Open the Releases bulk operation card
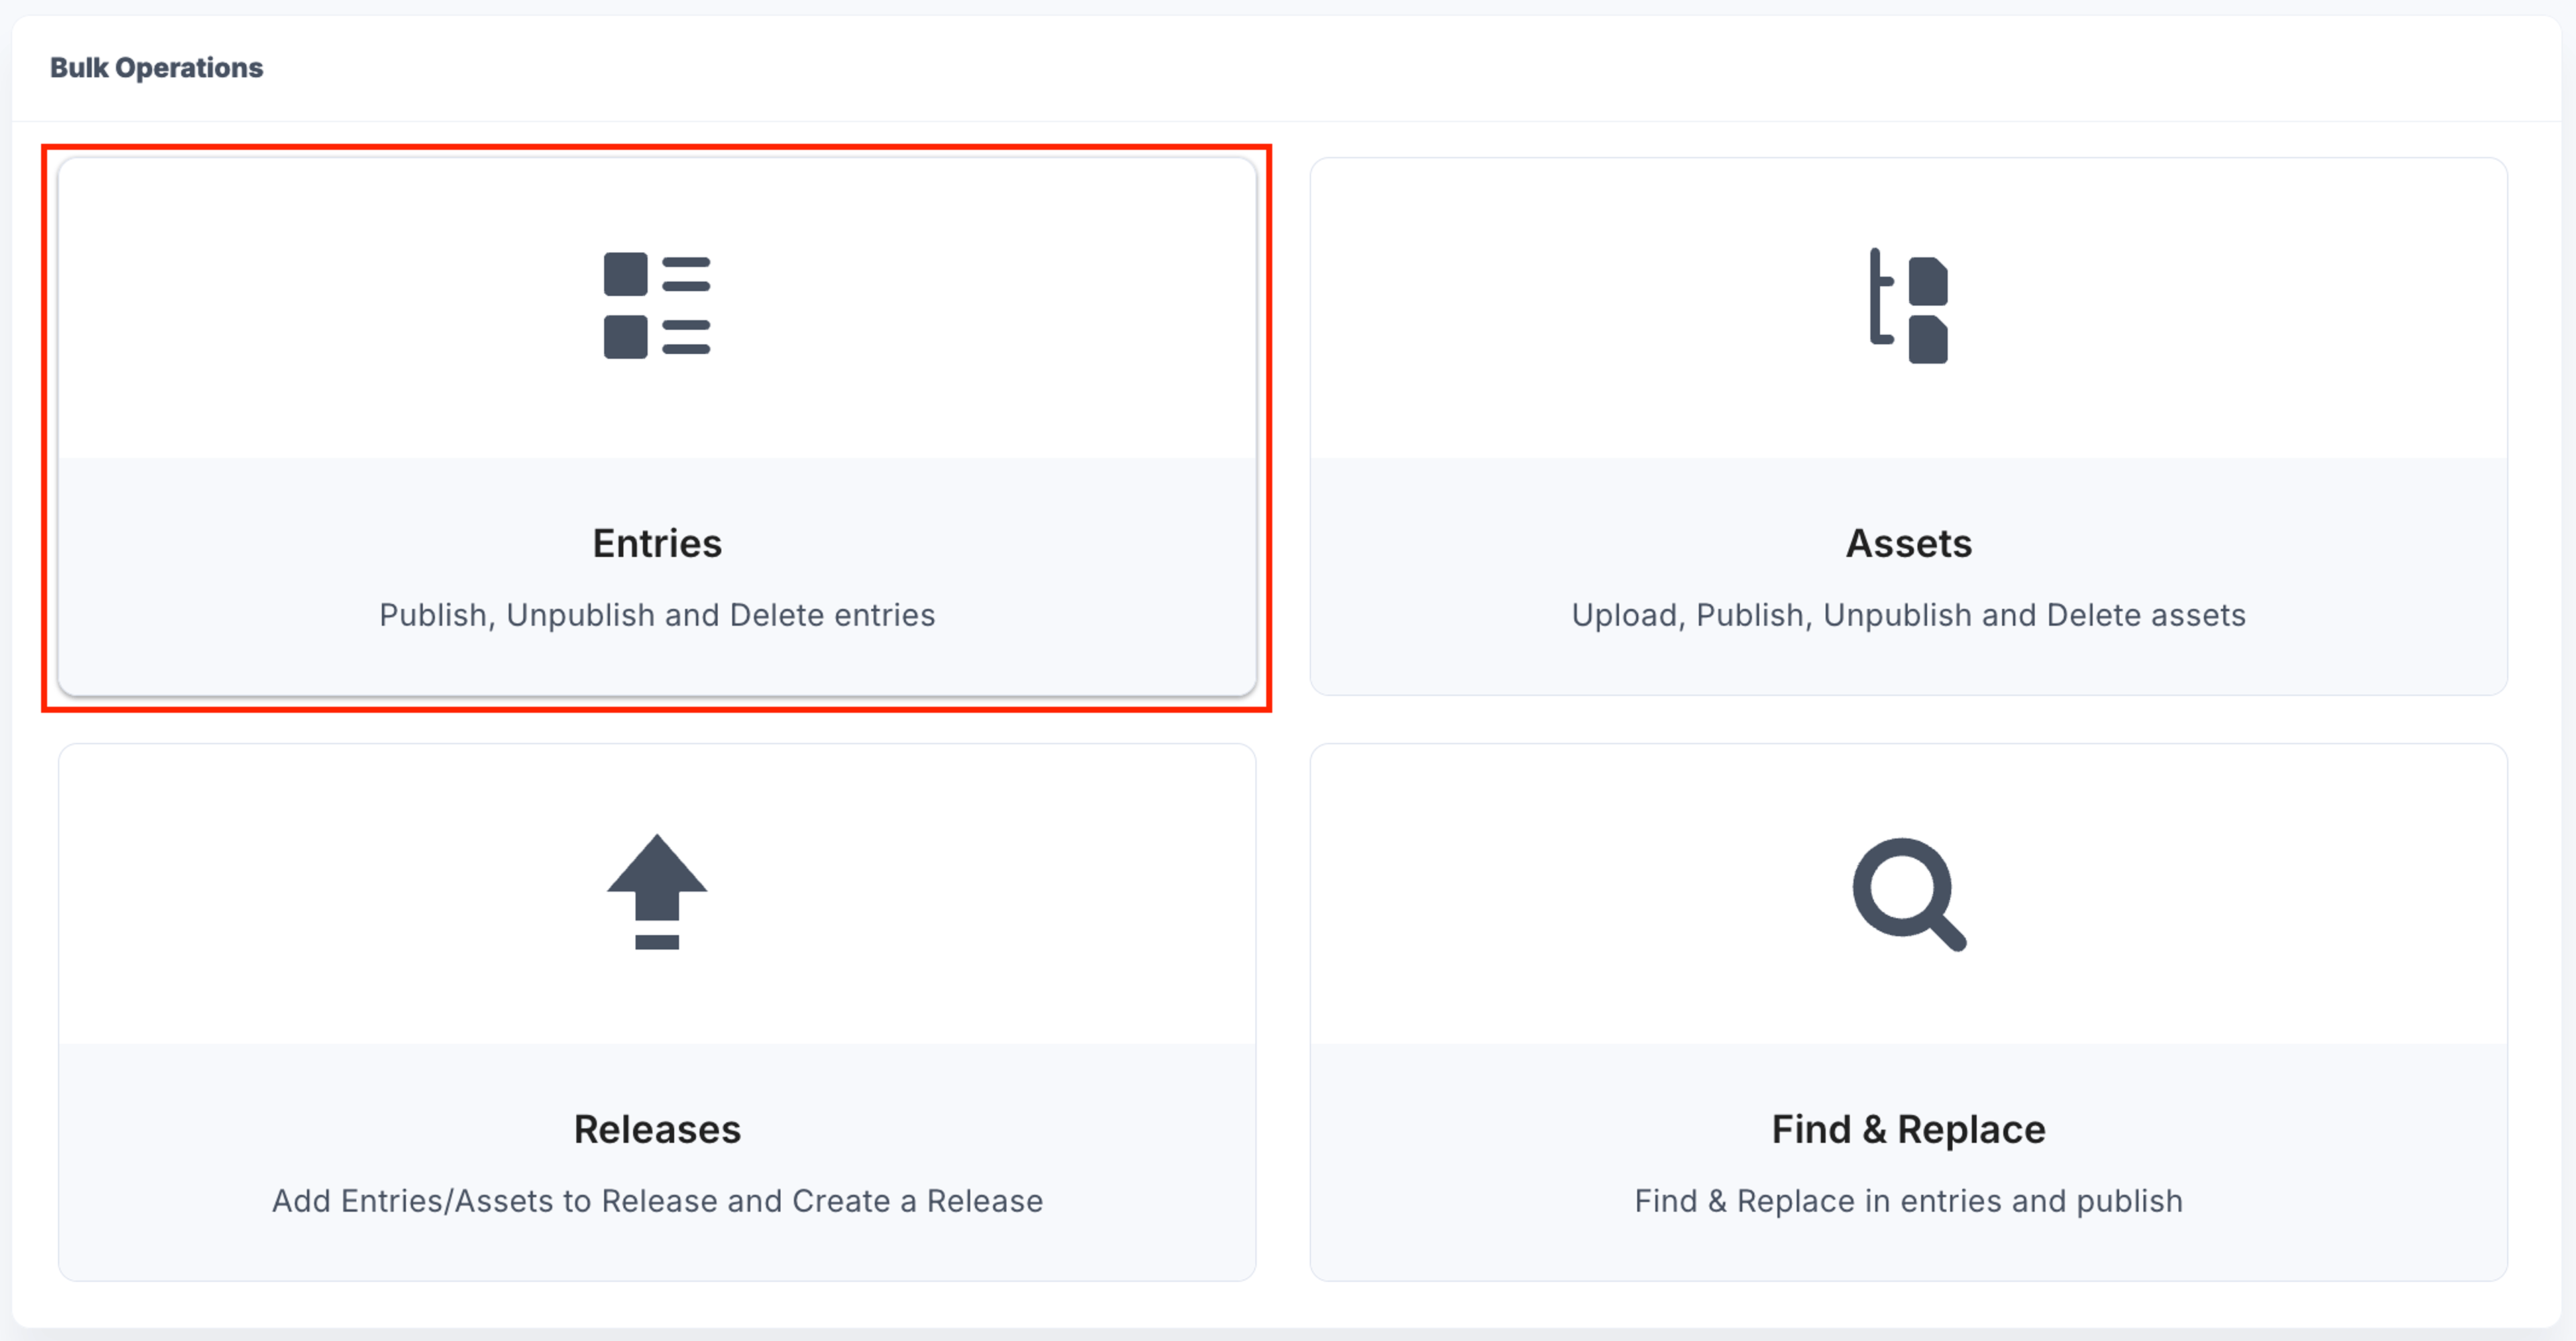 click(x=657, y=1012)
